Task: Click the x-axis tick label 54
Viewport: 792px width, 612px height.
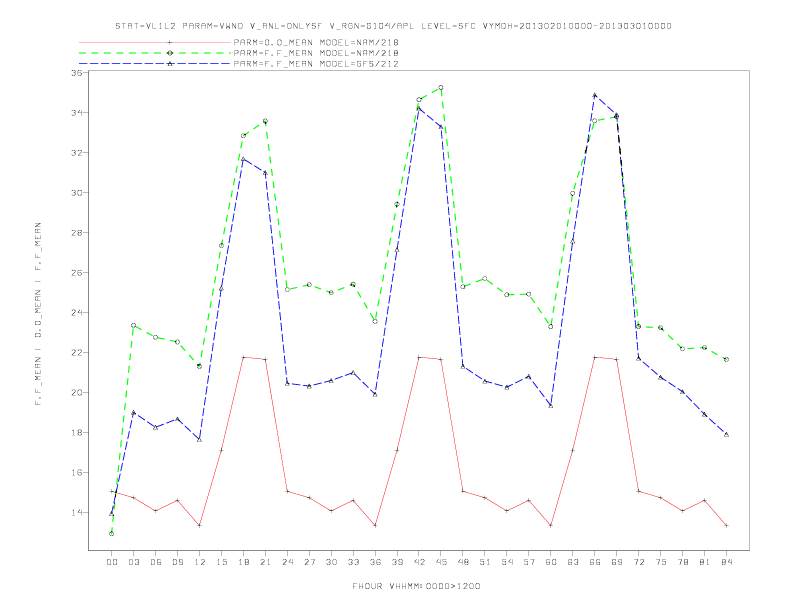Action: (507, 562)
